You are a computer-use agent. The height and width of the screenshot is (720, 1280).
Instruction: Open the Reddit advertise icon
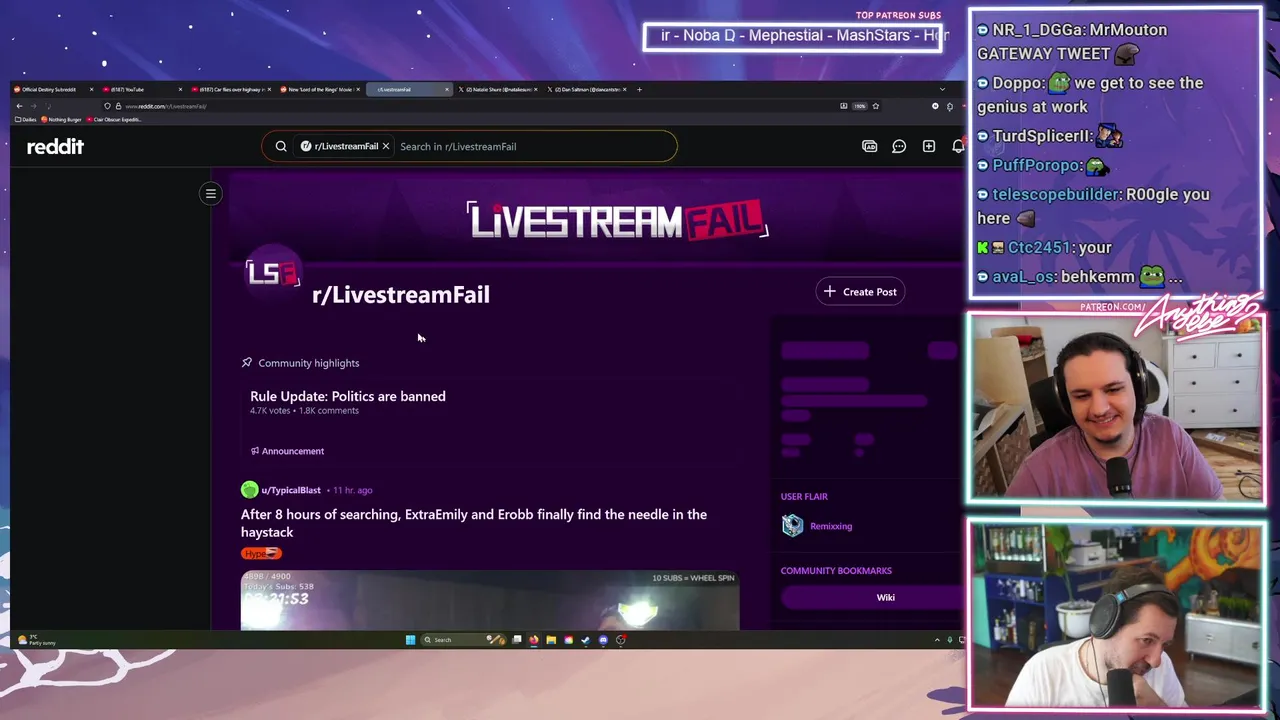click(x=870, y=146)
